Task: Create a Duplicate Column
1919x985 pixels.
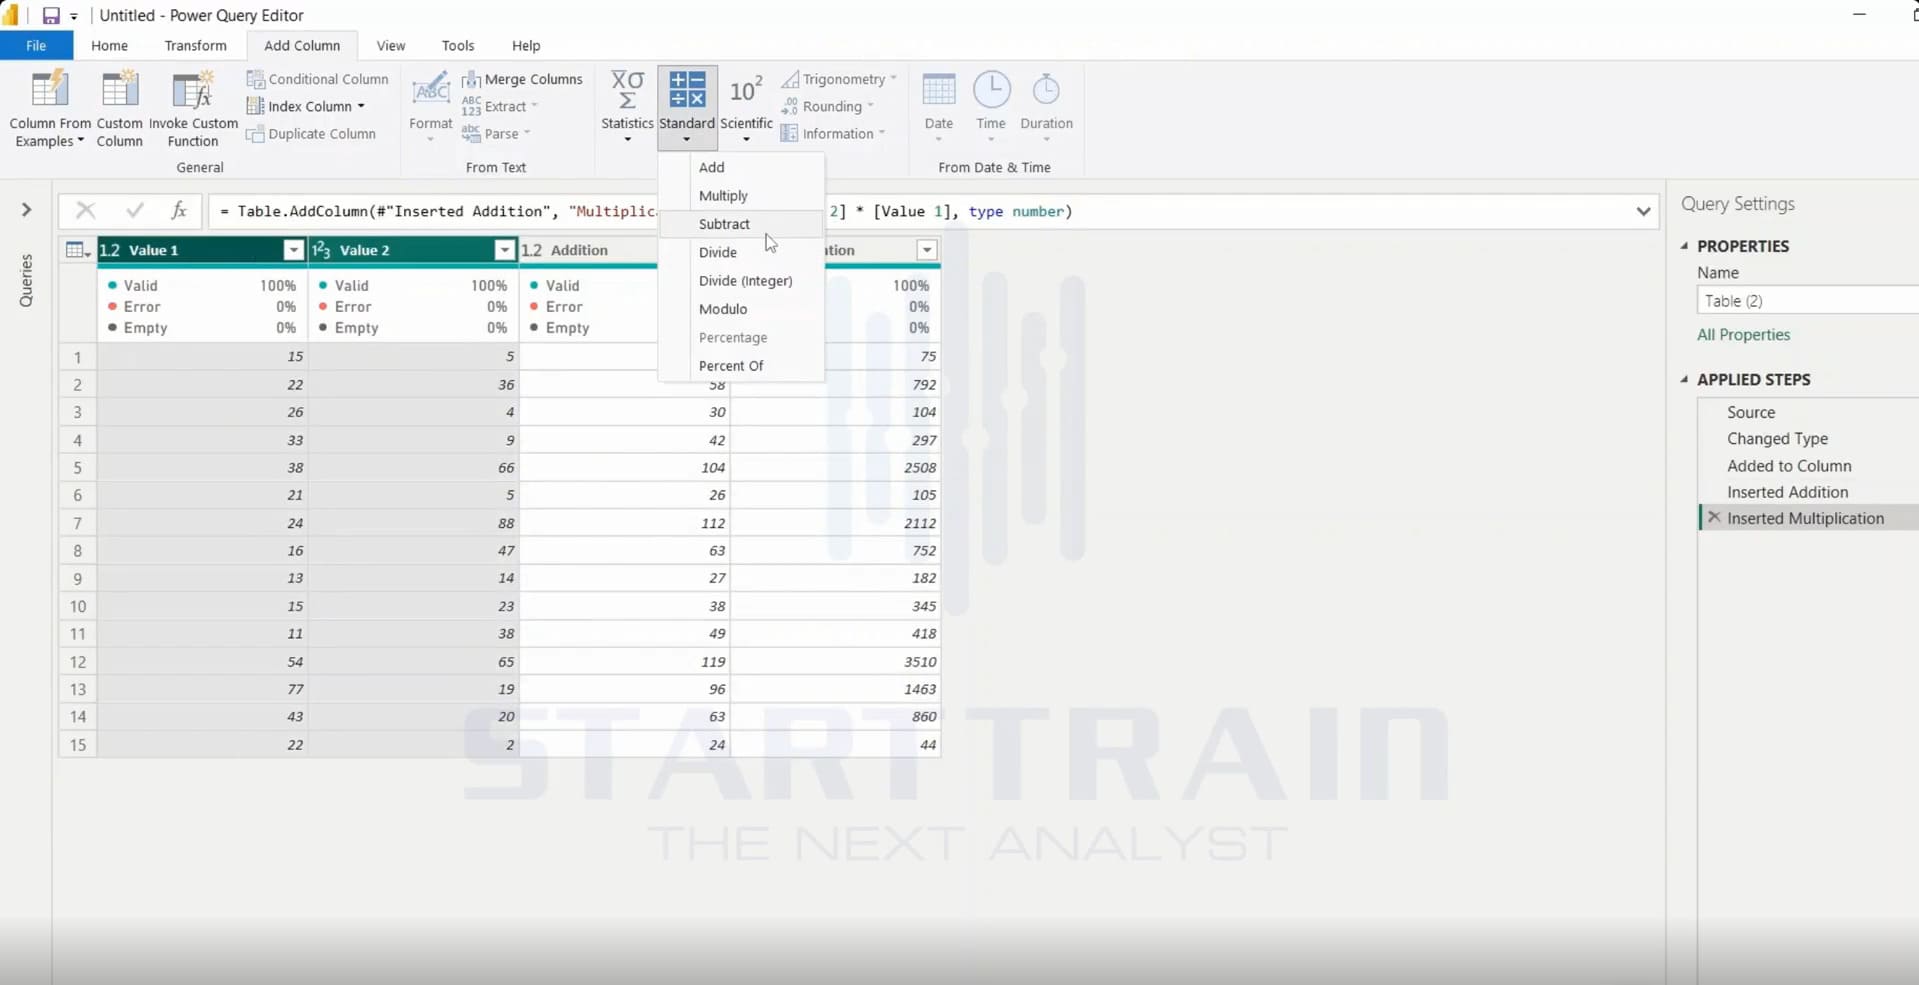Action: (x=312, y=134)
